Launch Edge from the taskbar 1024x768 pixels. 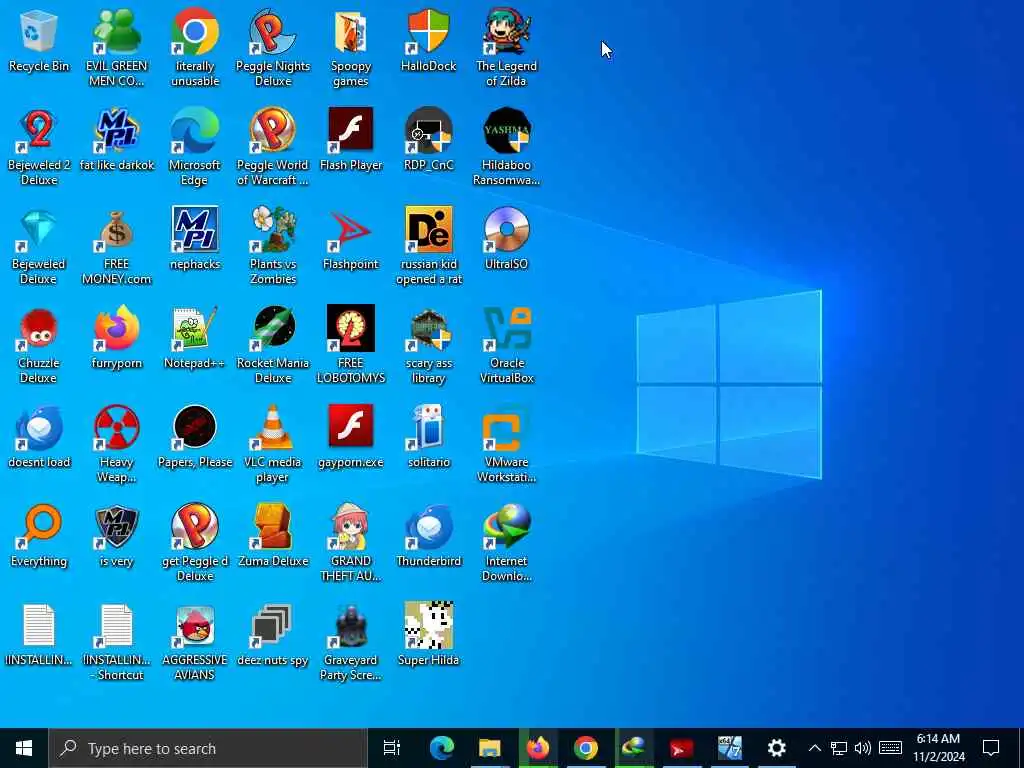click(441, 748)
